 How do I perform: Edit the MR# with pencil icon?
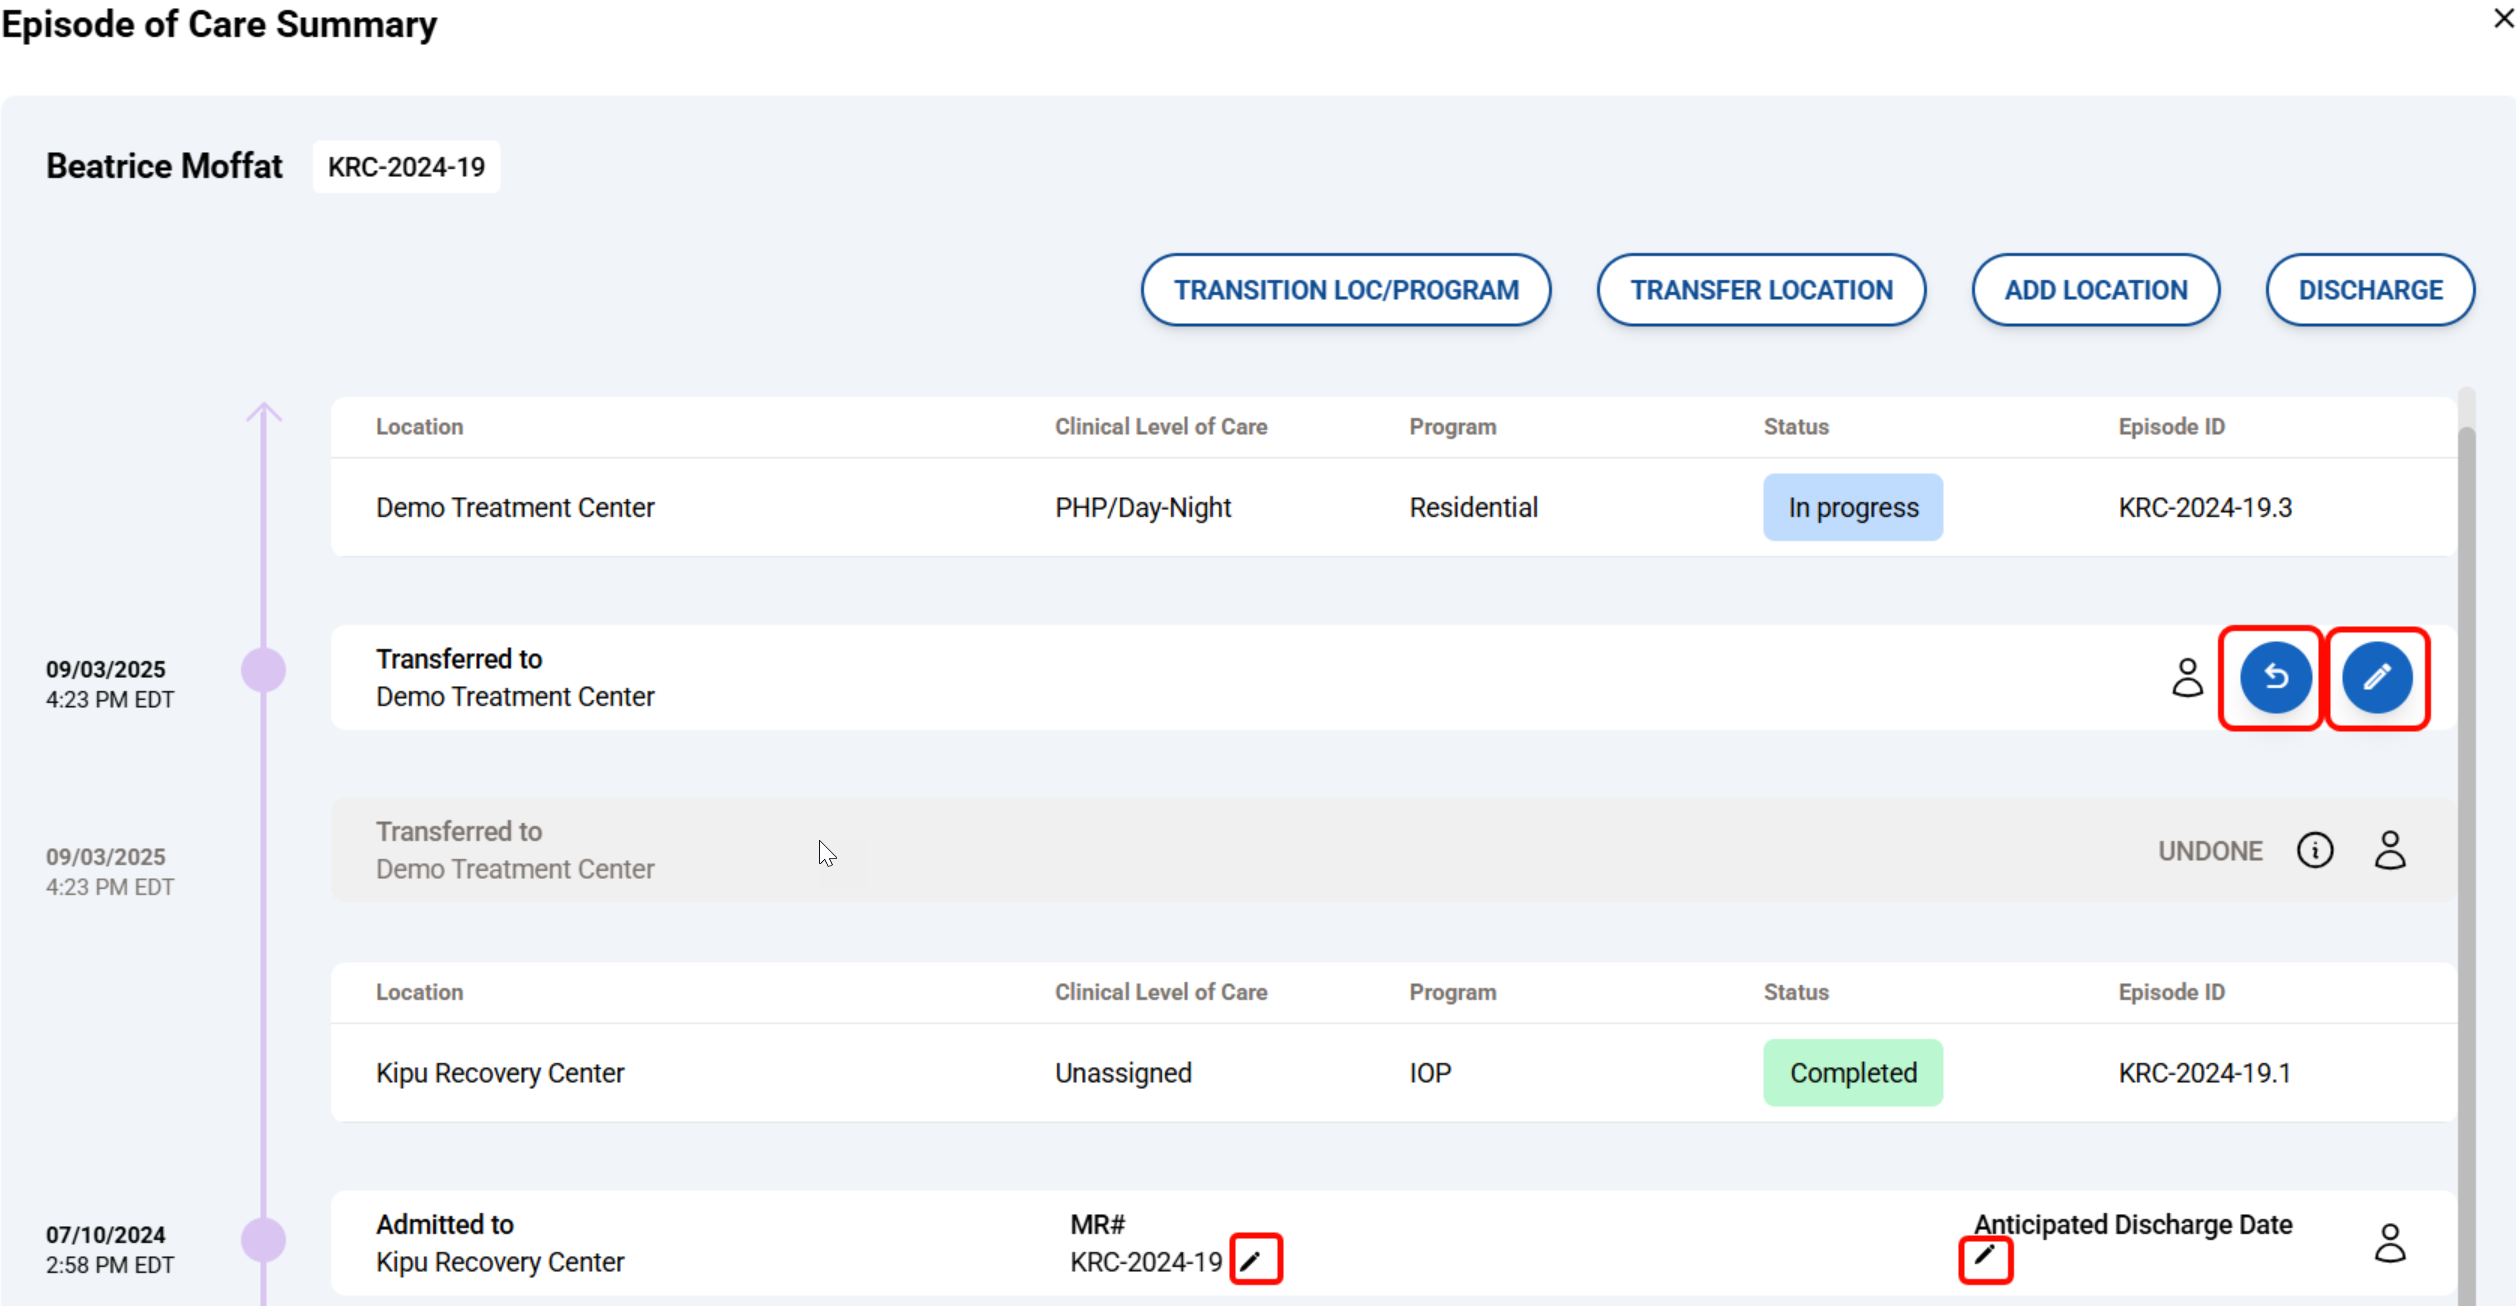(x=1252, y=1260)
